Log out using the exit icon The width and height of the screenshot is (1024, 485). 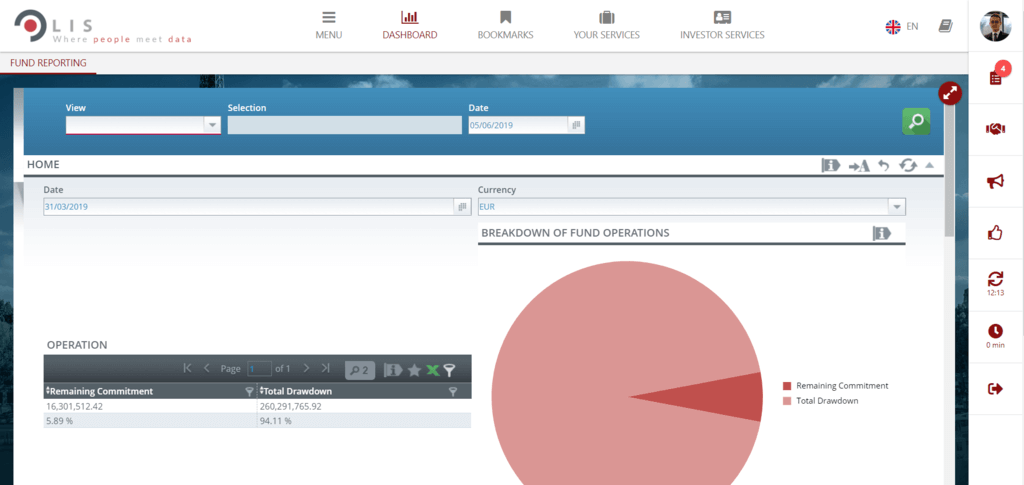995,389
